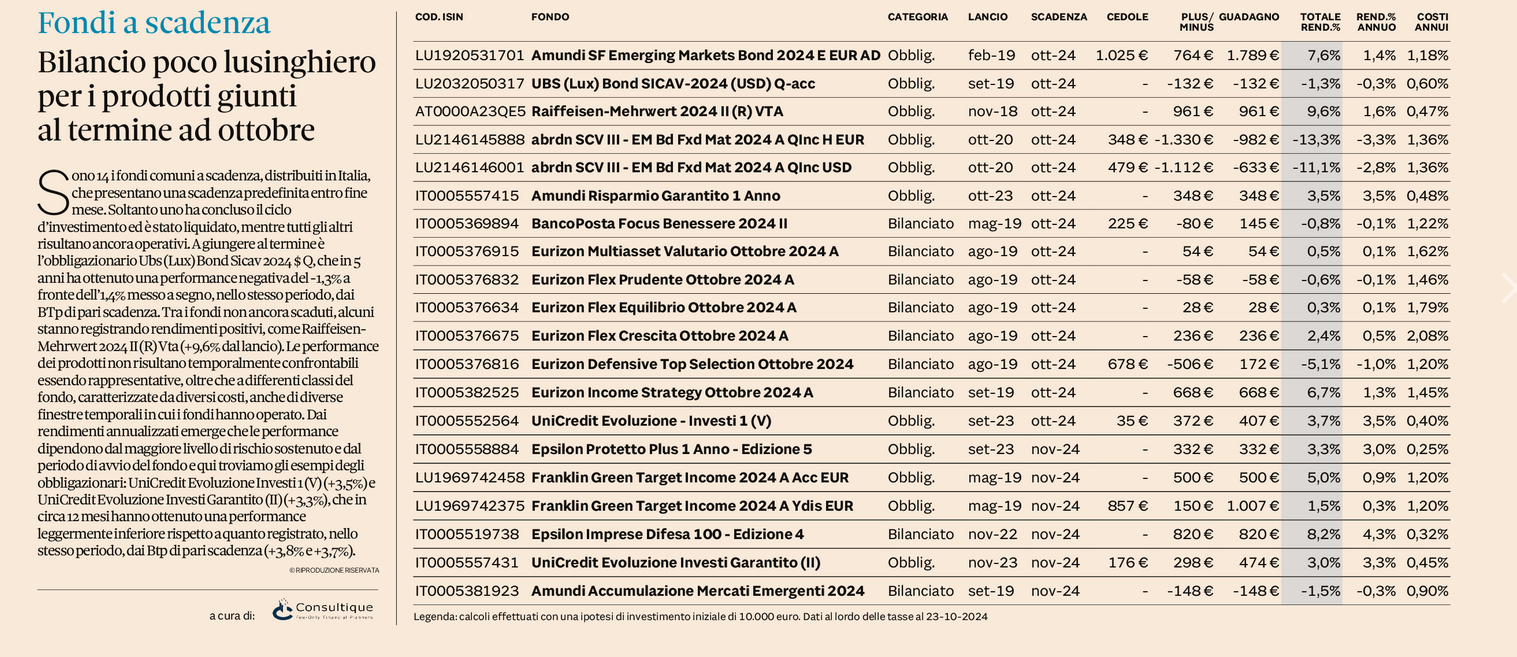Click the 'REND.% ANNUO' column header
1517x657 pixels.
[1376, 22]
